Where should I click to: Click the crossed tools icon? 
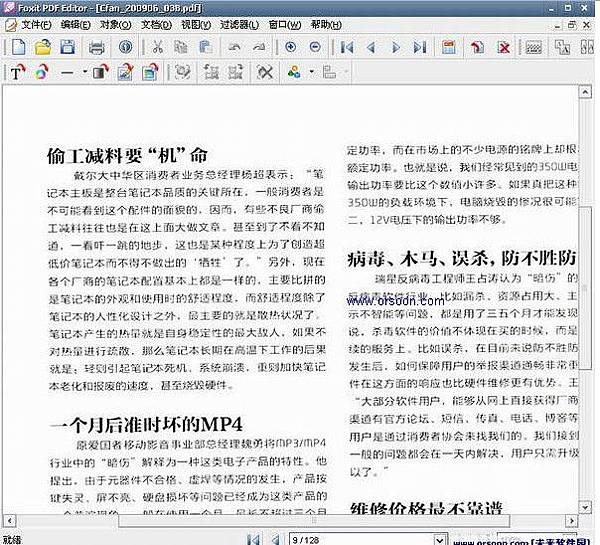pyautogui.click(x=265, y=72)
